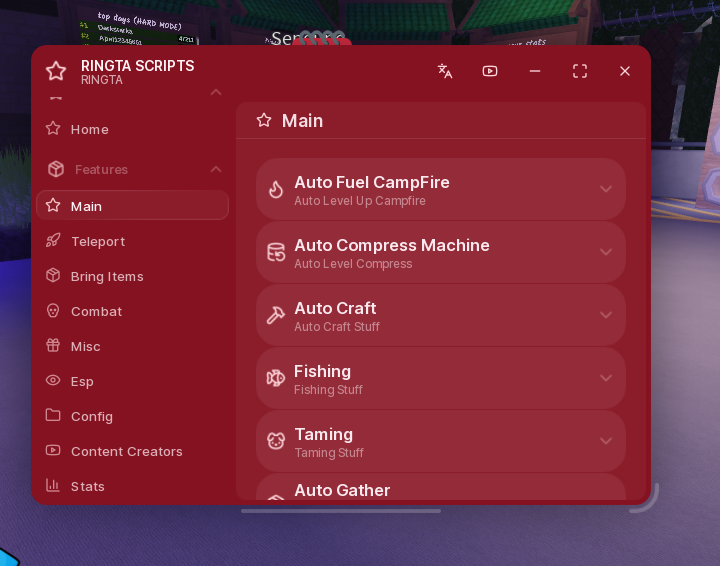
Task: Open the Content Creators tab
Action: point(132,451)
